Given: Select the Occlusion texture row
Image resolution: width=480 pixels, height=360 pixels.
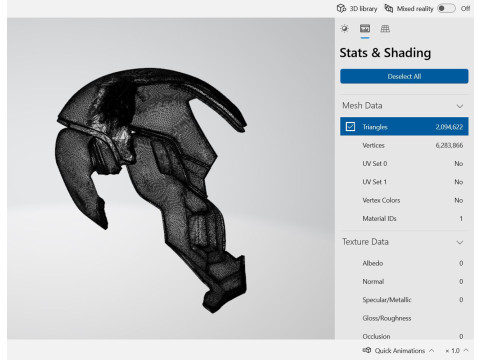Looking at the screenshot, I should pos(404,335).
